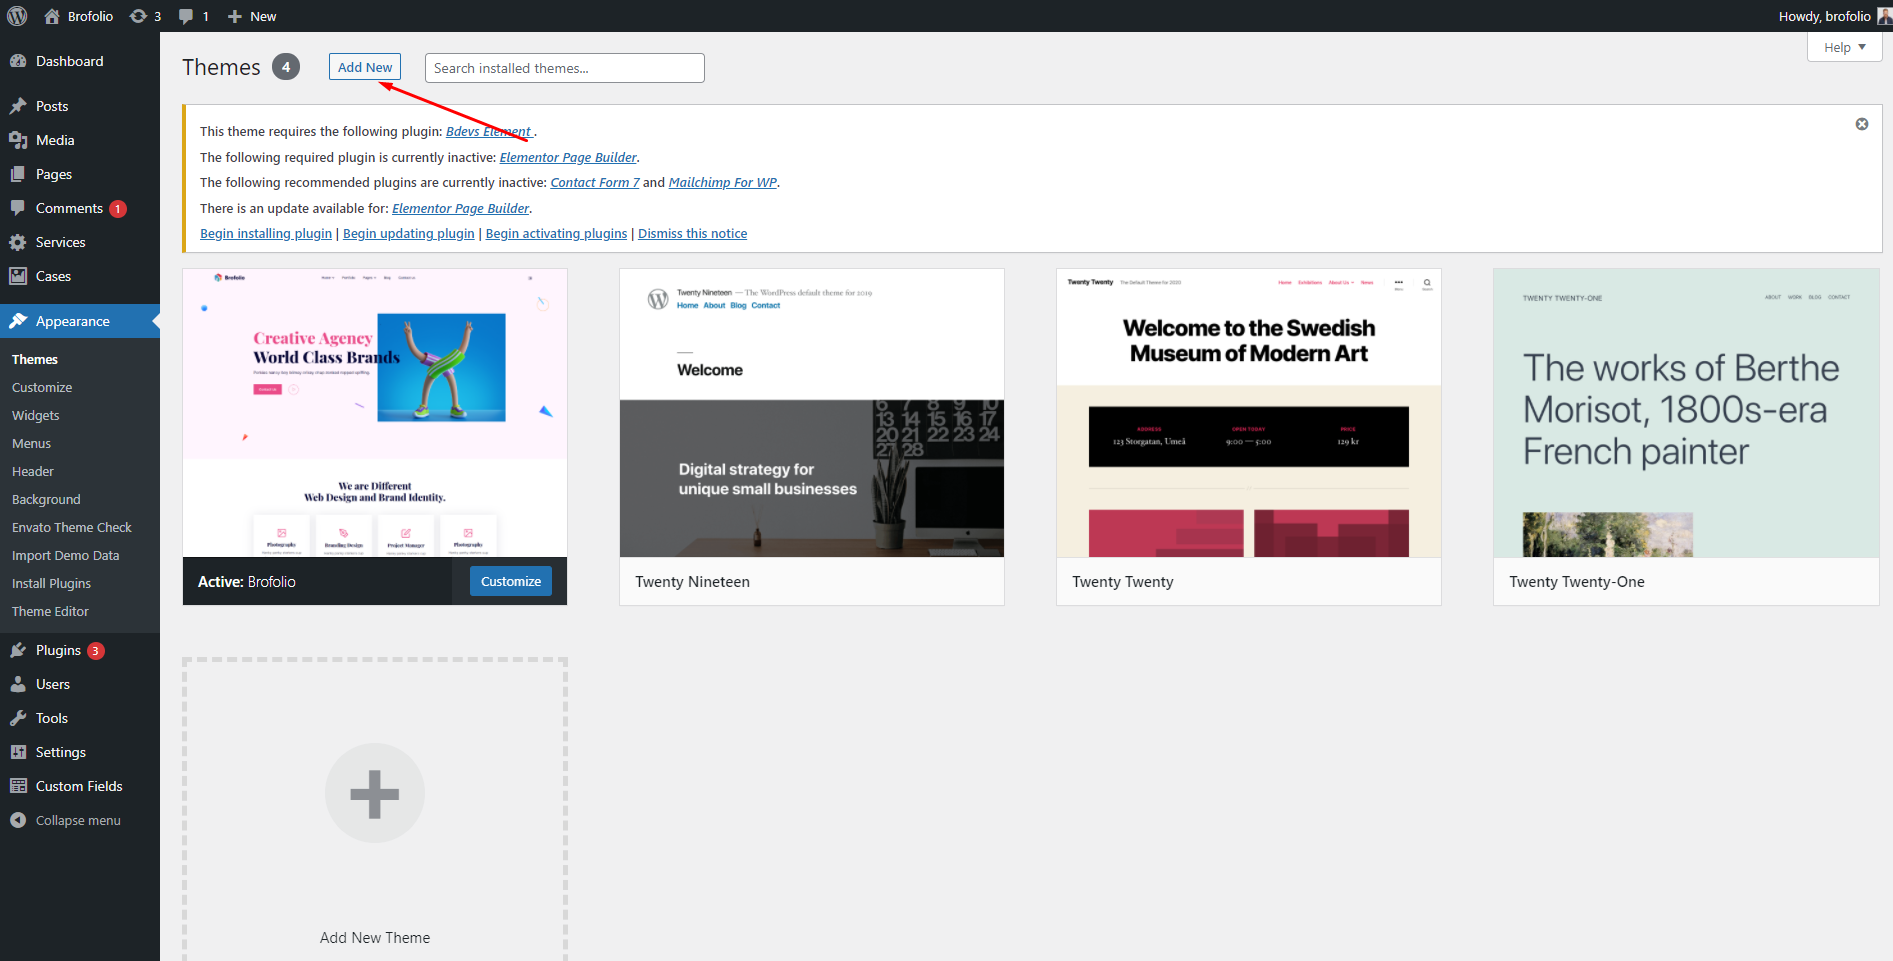Open Install Plugins submenu item
The height and width of the screenshot is (961, 1893).
point(51,583)
